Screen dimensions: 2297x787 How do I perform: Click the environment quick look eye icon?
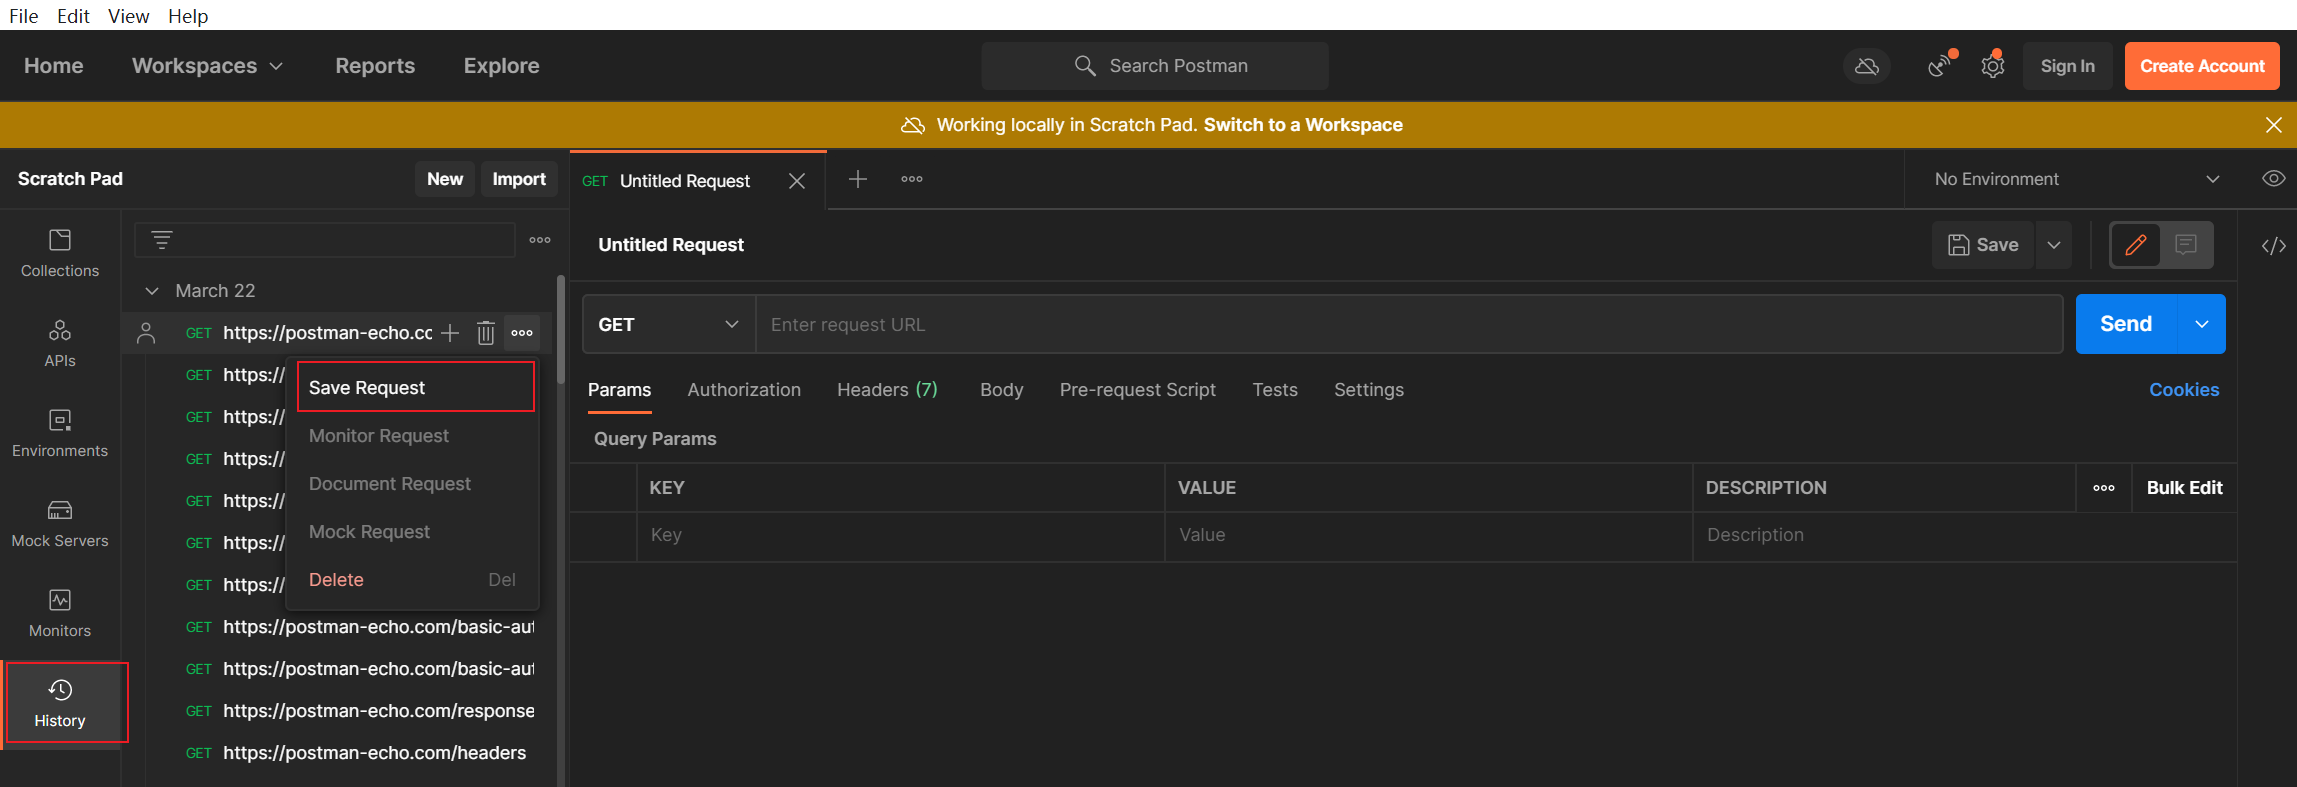click(x=2273, y=179)
